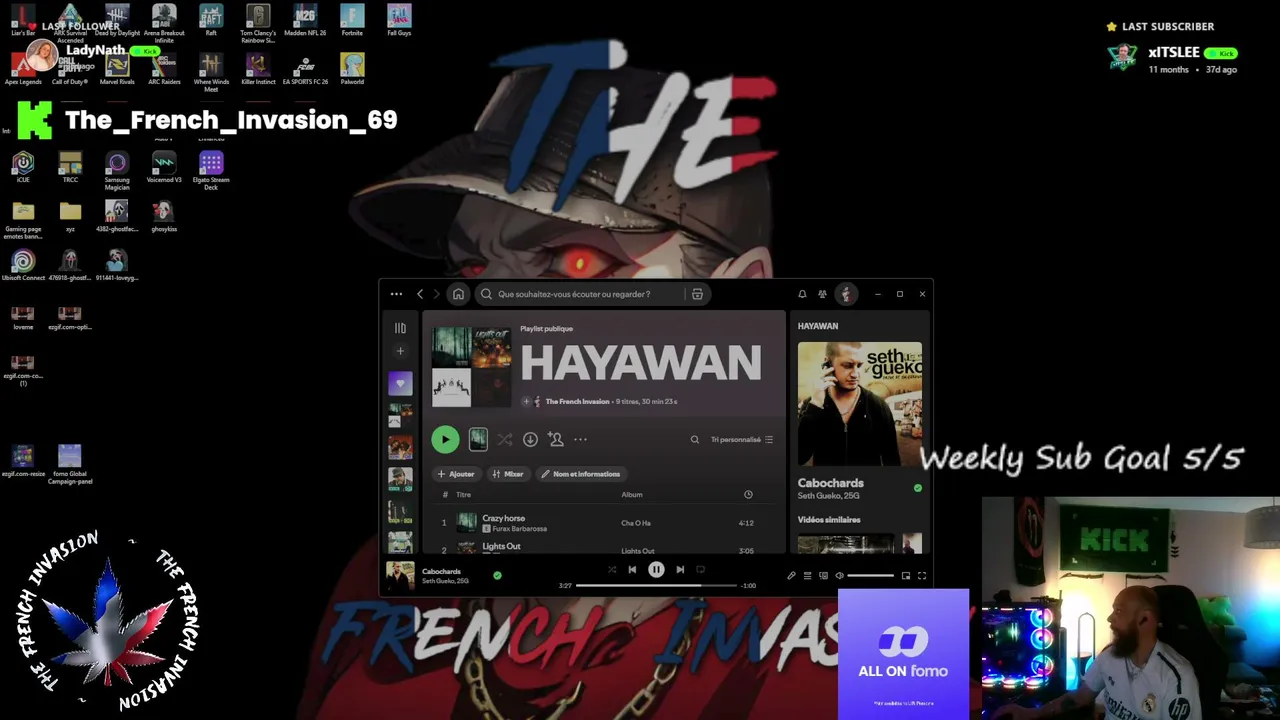Skip to previous track

(632, 570)
